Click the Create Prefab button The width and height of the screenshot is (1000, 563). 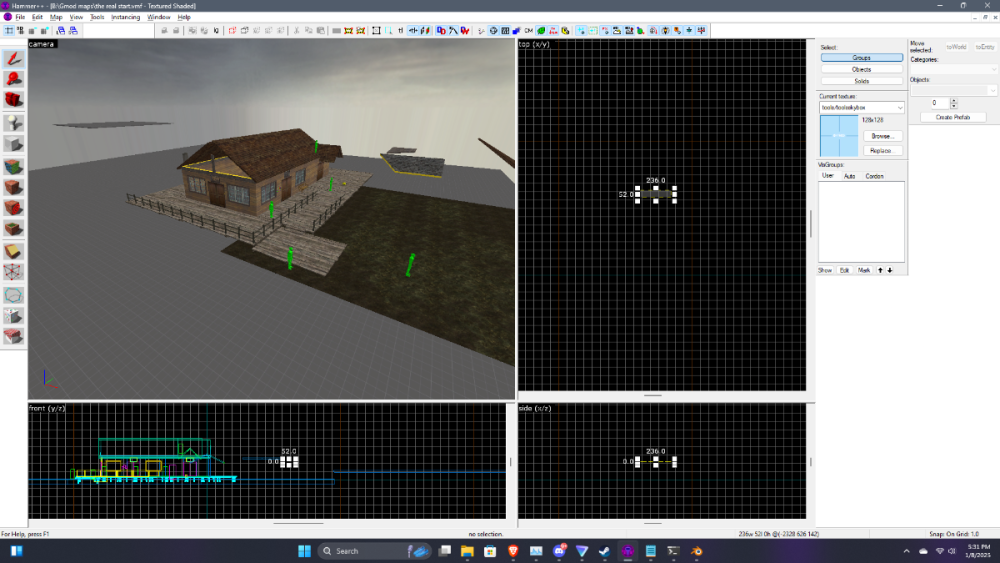coord(953,117)
